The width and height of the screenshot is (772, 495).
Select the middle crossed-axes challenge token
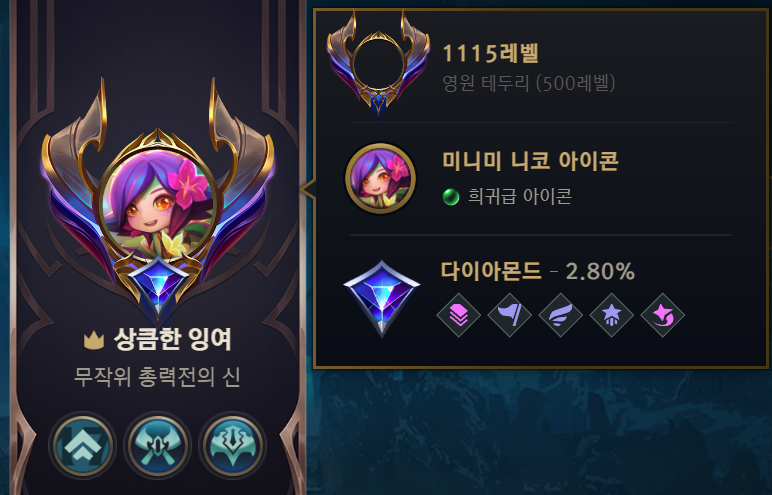(158, 446)
